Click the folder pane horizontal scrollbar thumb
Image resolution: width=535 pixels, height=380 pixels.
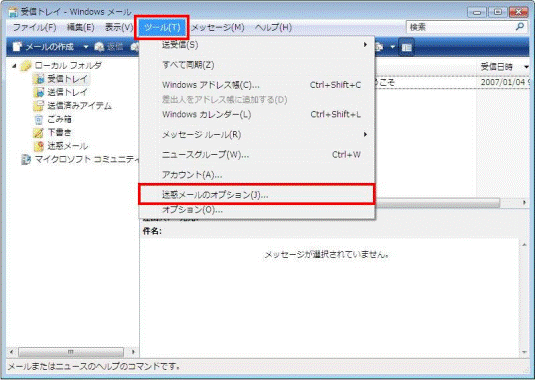[x=71, y=351]
